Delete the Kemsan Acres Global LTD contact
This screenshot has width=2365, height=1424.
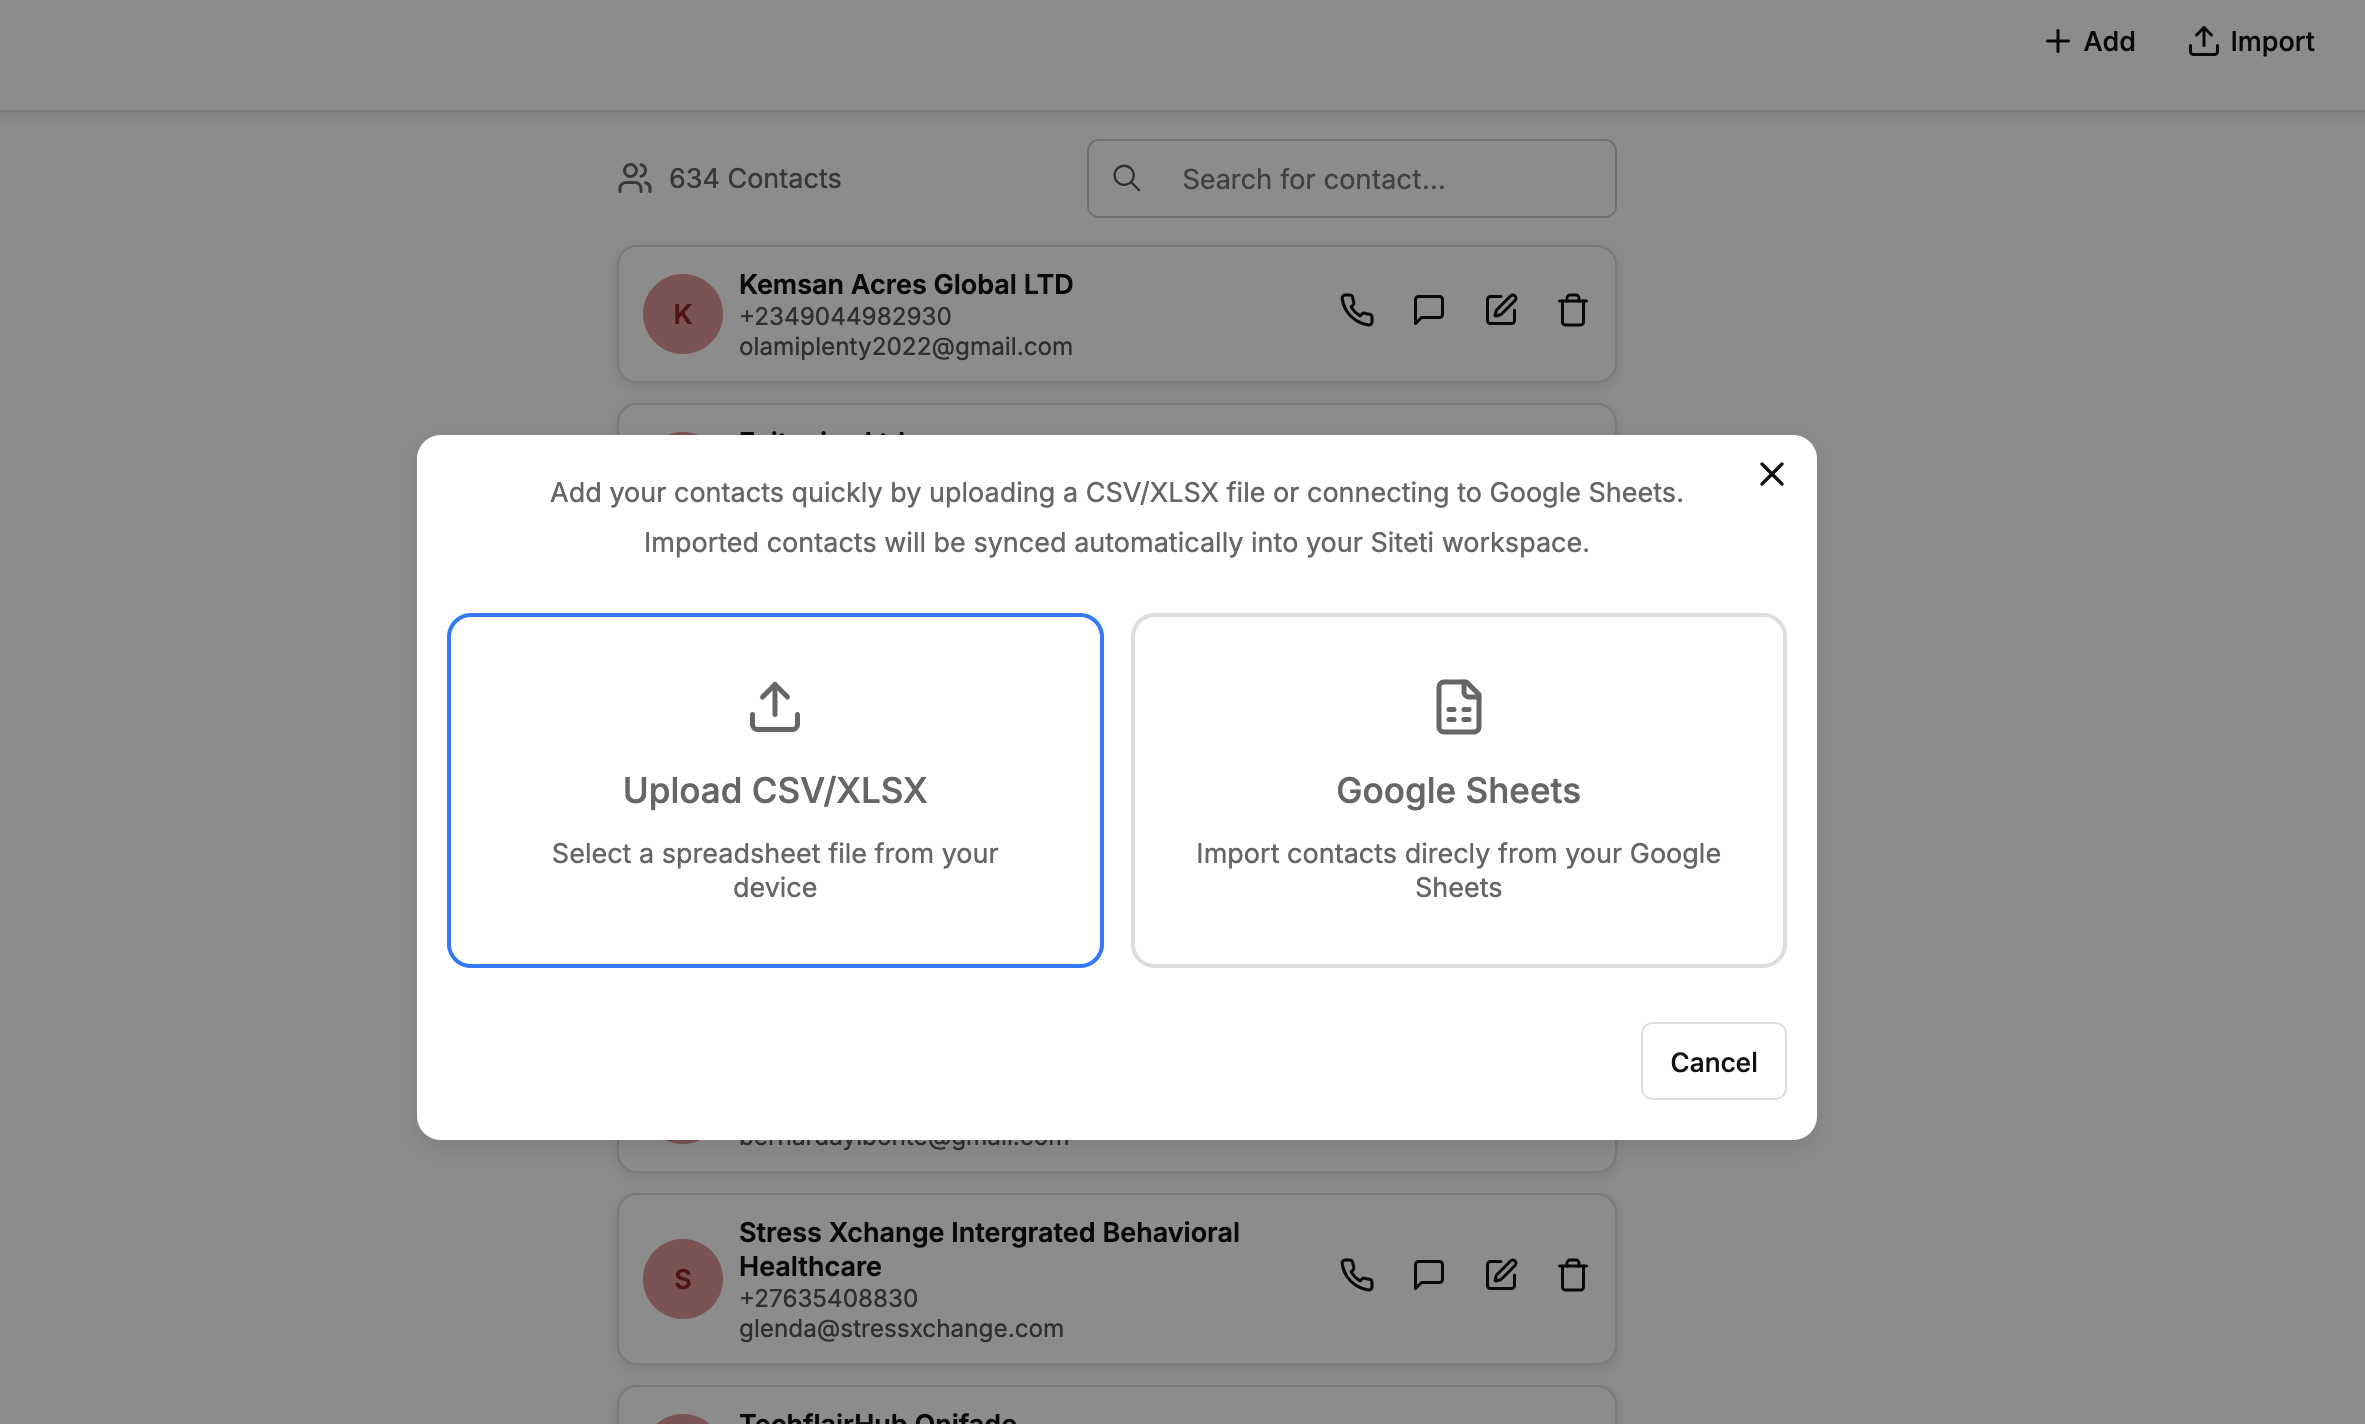(1572, 310)
